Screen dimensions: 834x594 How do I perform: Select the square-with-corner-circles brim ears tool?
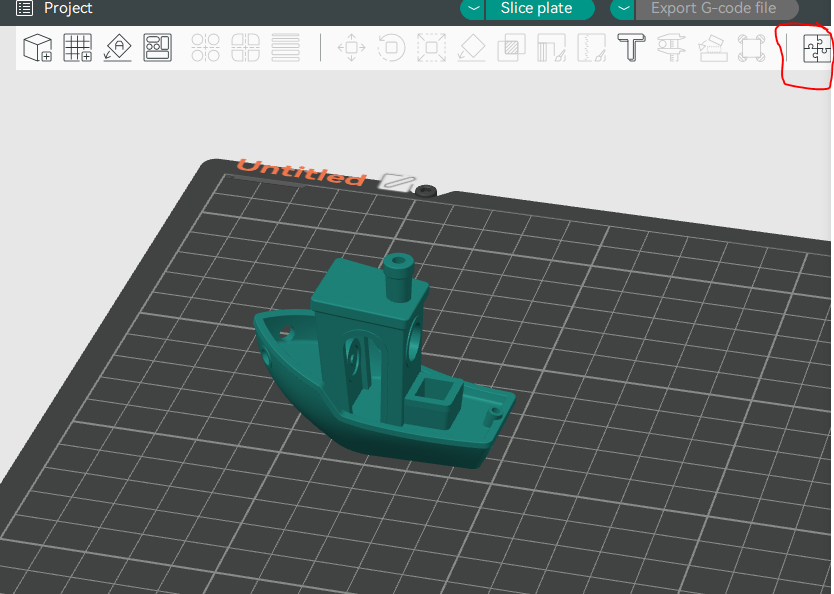(752, 47)
